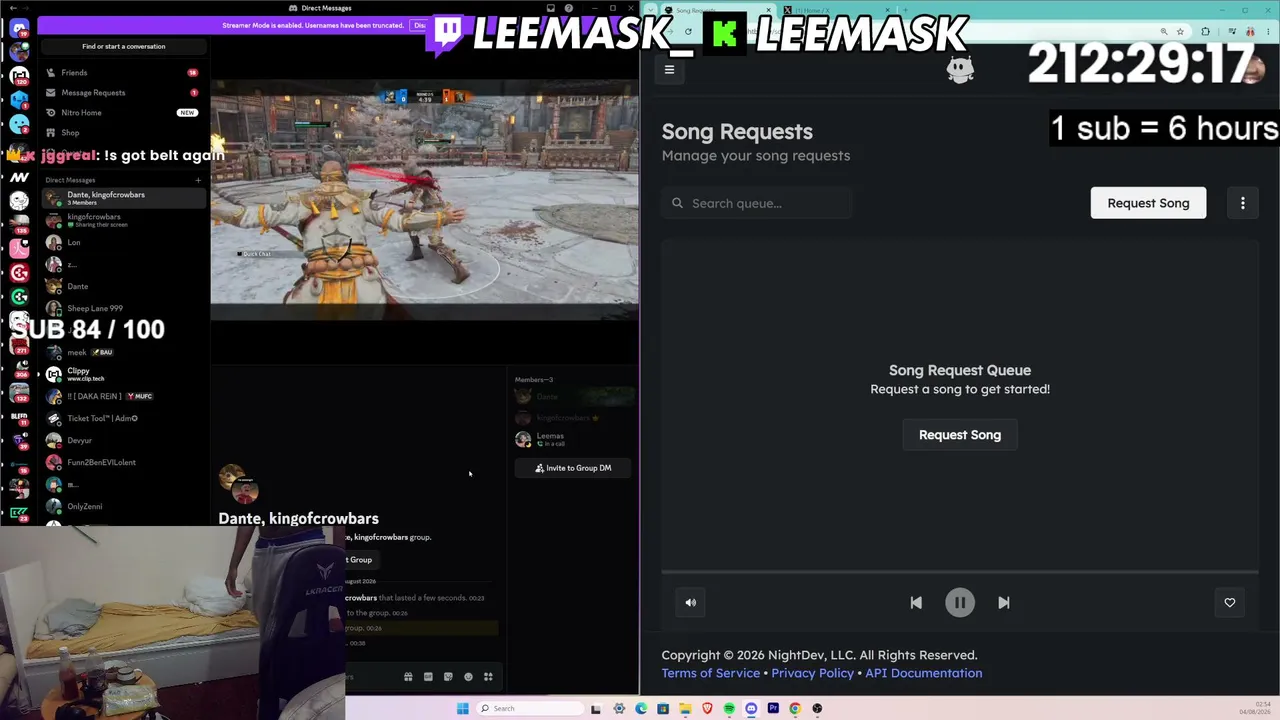Bookmark this page with the star icon
1280x720 pixels.
click(1180, 32)
